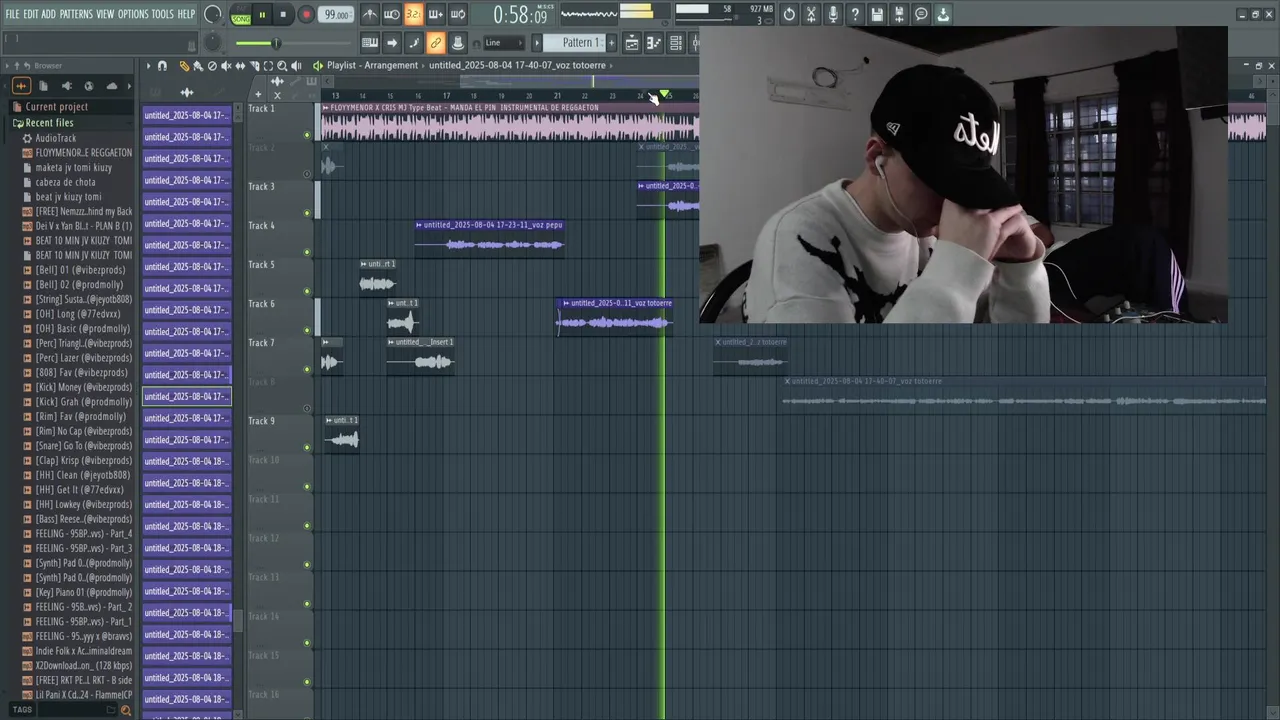Click the microphone recording icon in top toolbar
This screenshot has width=1280, height=720.
coord(833,14)
